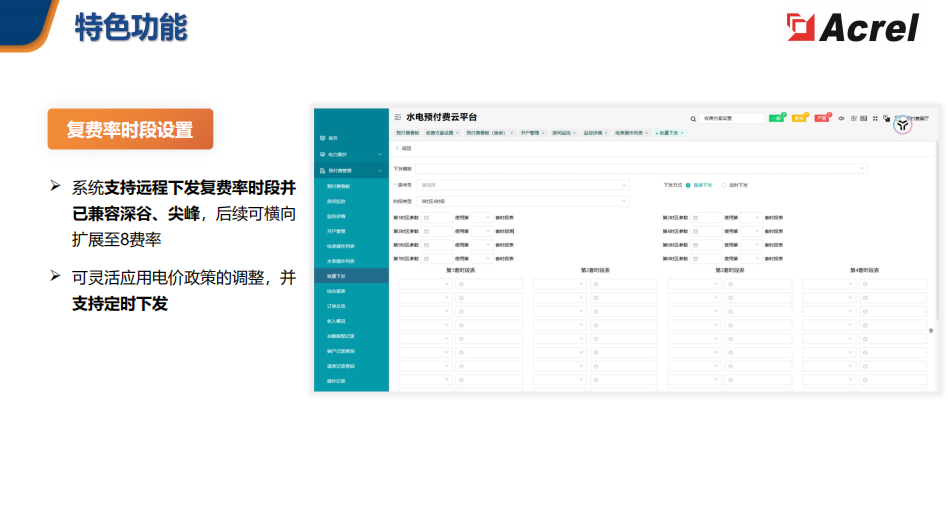Click the header search input field
Image resolution: width=948 pixels, height=527 pixels.
732,118
